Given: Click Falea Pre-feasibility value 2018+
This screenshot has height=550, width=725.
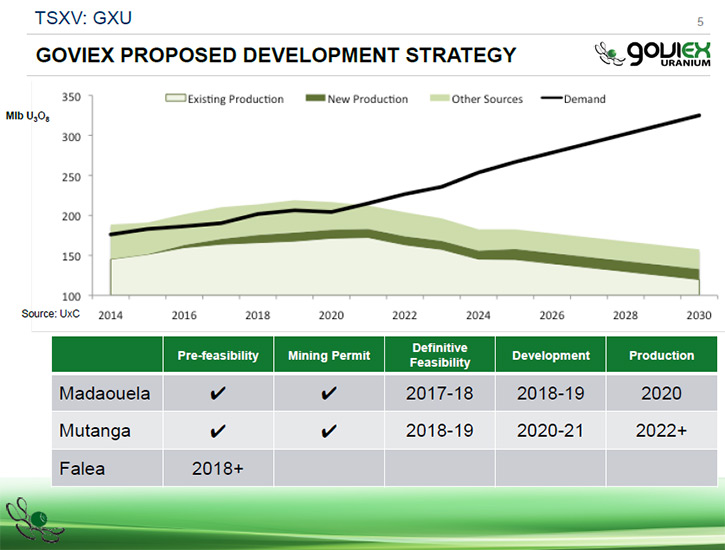Looking at the screenshot, I should pos(218,469).
